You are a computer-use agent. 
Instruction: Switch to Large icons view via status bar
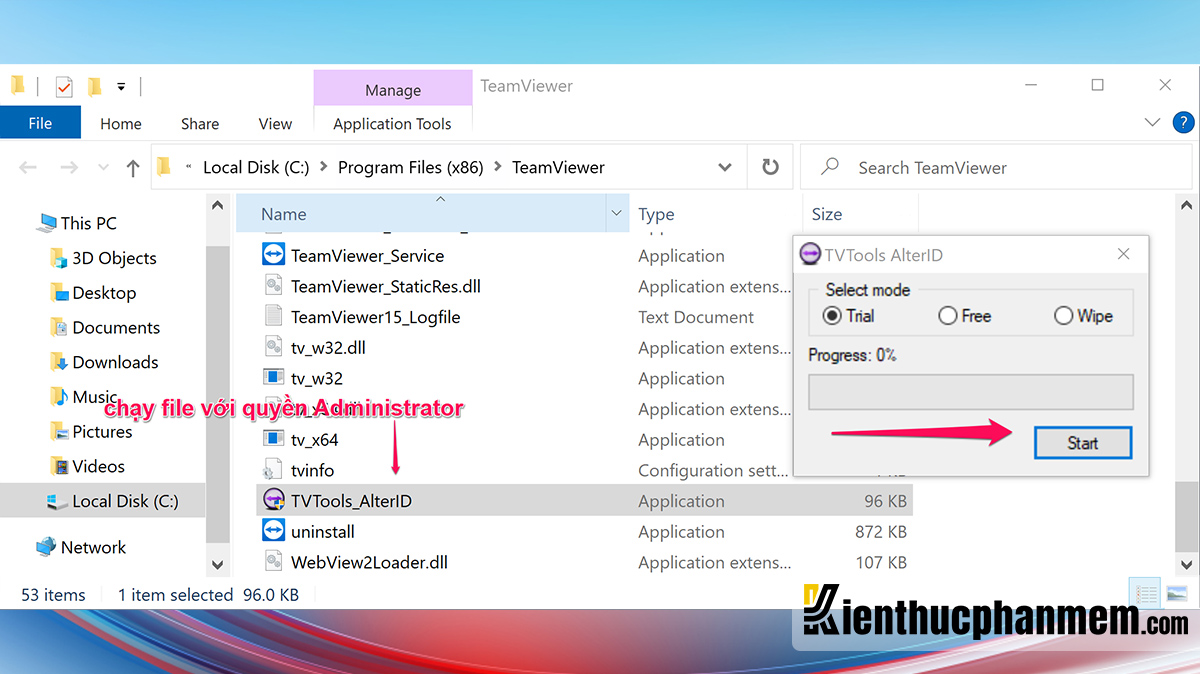coord(1176,595)
